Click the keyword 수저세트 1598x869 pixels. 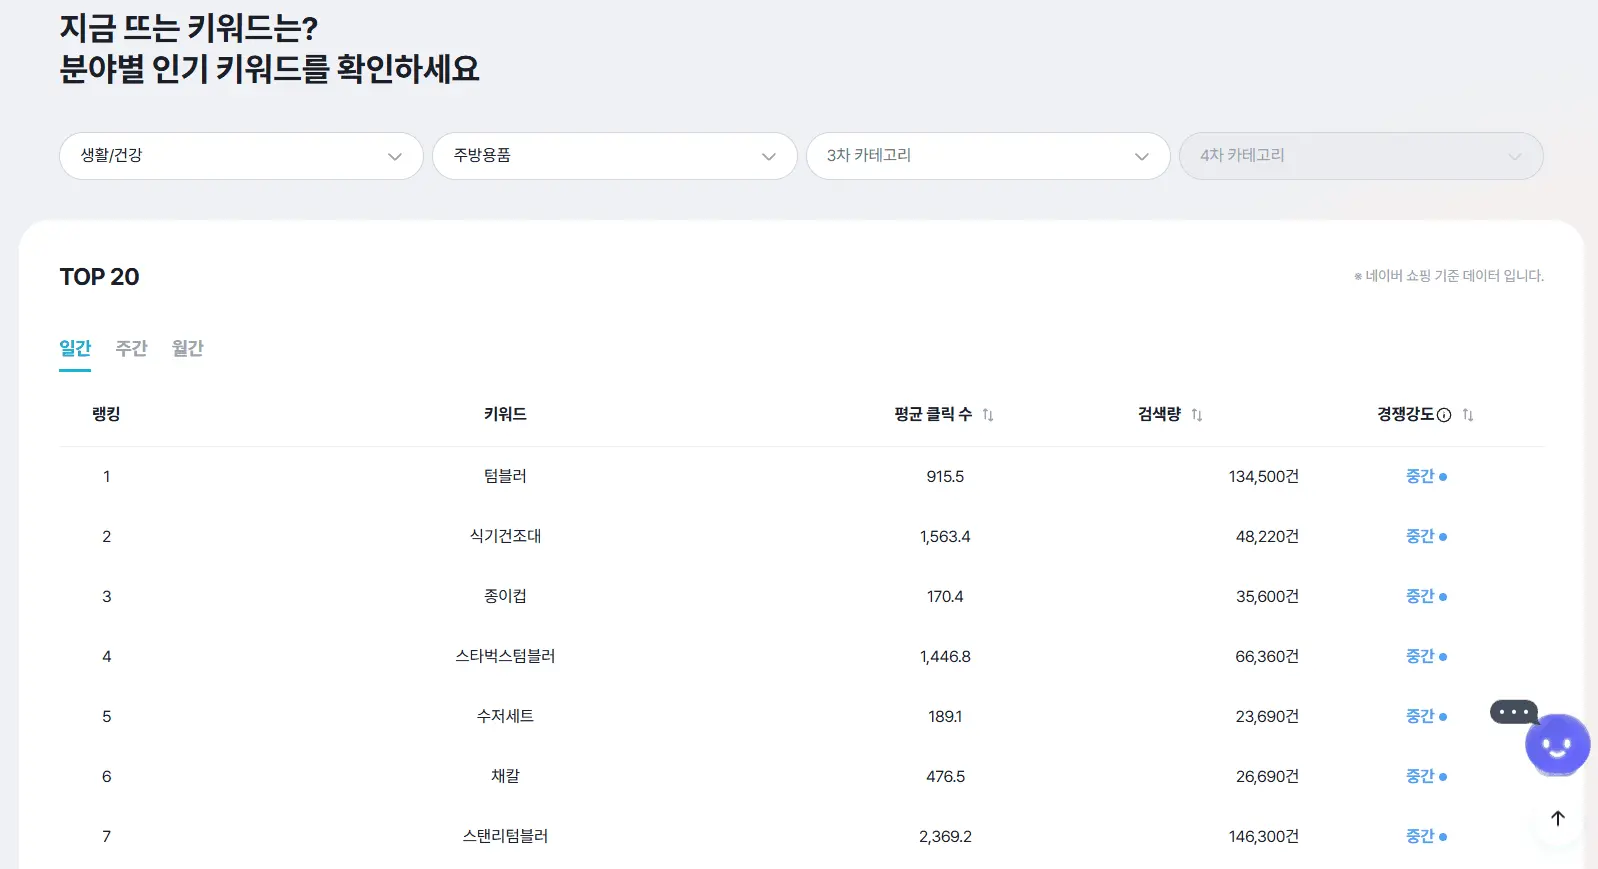pyautogui.click(x=505, y=716)
